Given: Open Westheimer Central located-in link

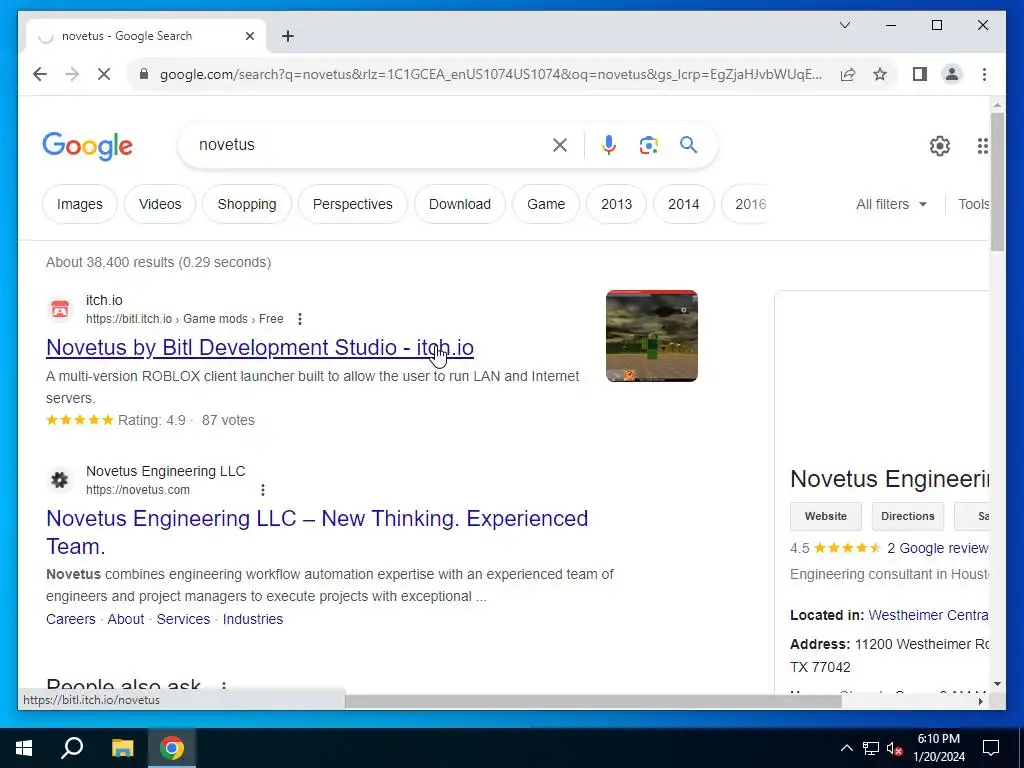Looking at the screenshot, I should click(928, 615).
